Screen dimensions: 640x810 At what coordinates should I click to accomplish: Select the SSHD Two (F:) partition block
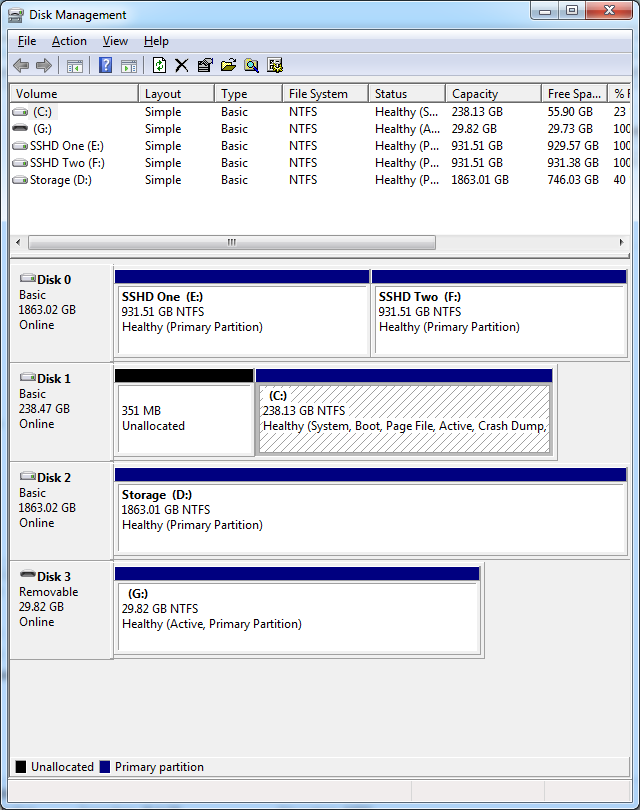point(499,313)
